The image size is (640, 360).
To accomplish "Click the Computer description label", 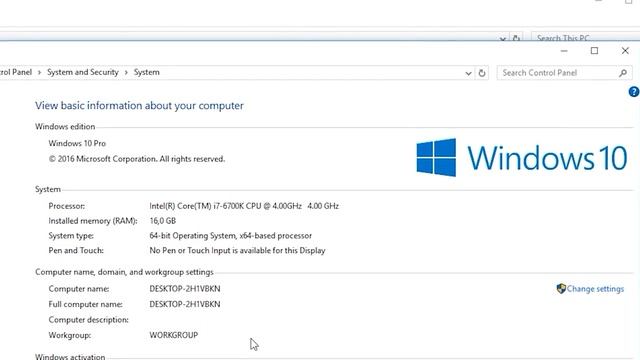I will [88, 320].
